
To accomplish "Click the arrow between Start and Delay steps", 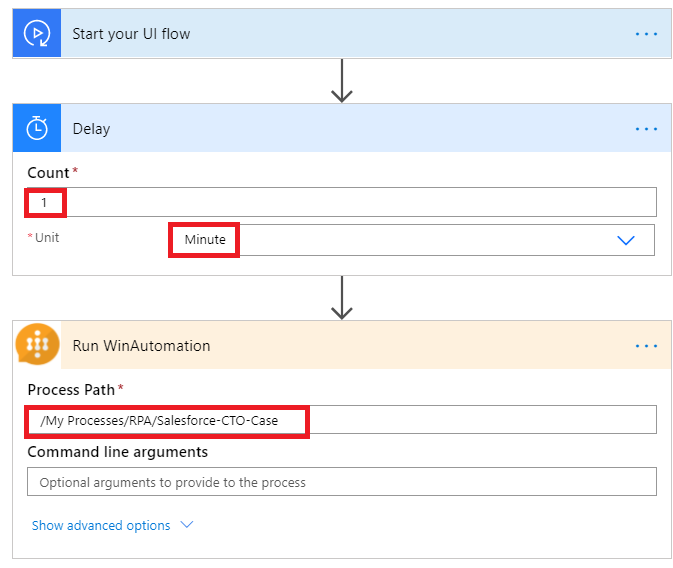I will [342, 81].
